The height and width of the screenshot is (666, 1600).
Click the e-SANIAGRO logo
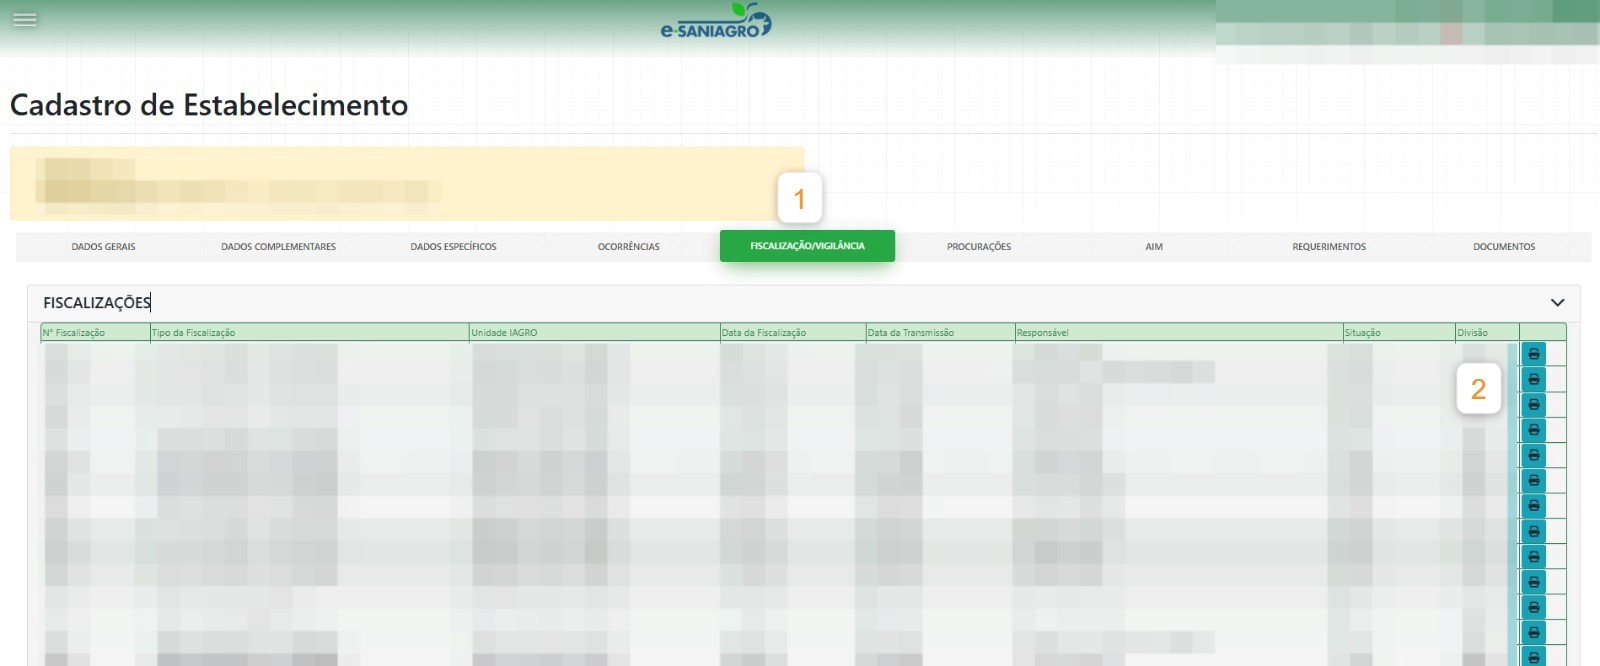715,22
